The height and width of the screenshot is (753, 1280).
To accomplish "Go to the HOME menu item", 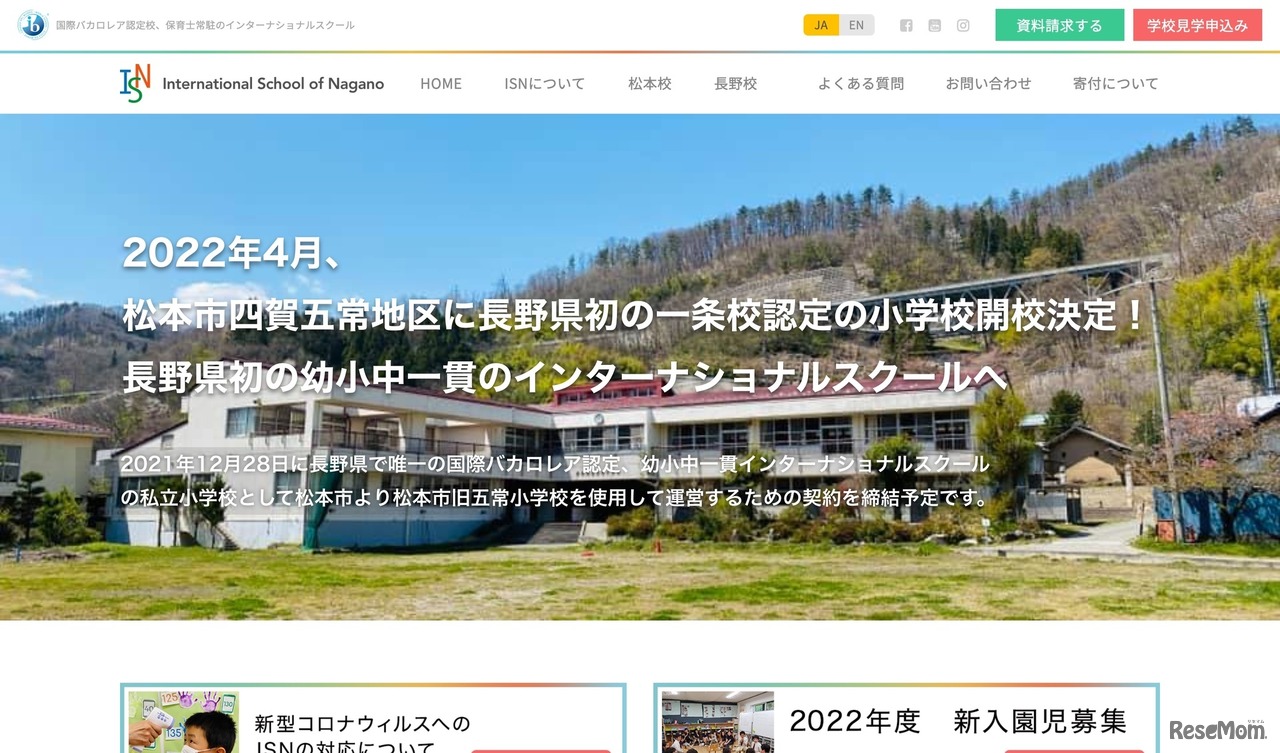I will 441,84.
